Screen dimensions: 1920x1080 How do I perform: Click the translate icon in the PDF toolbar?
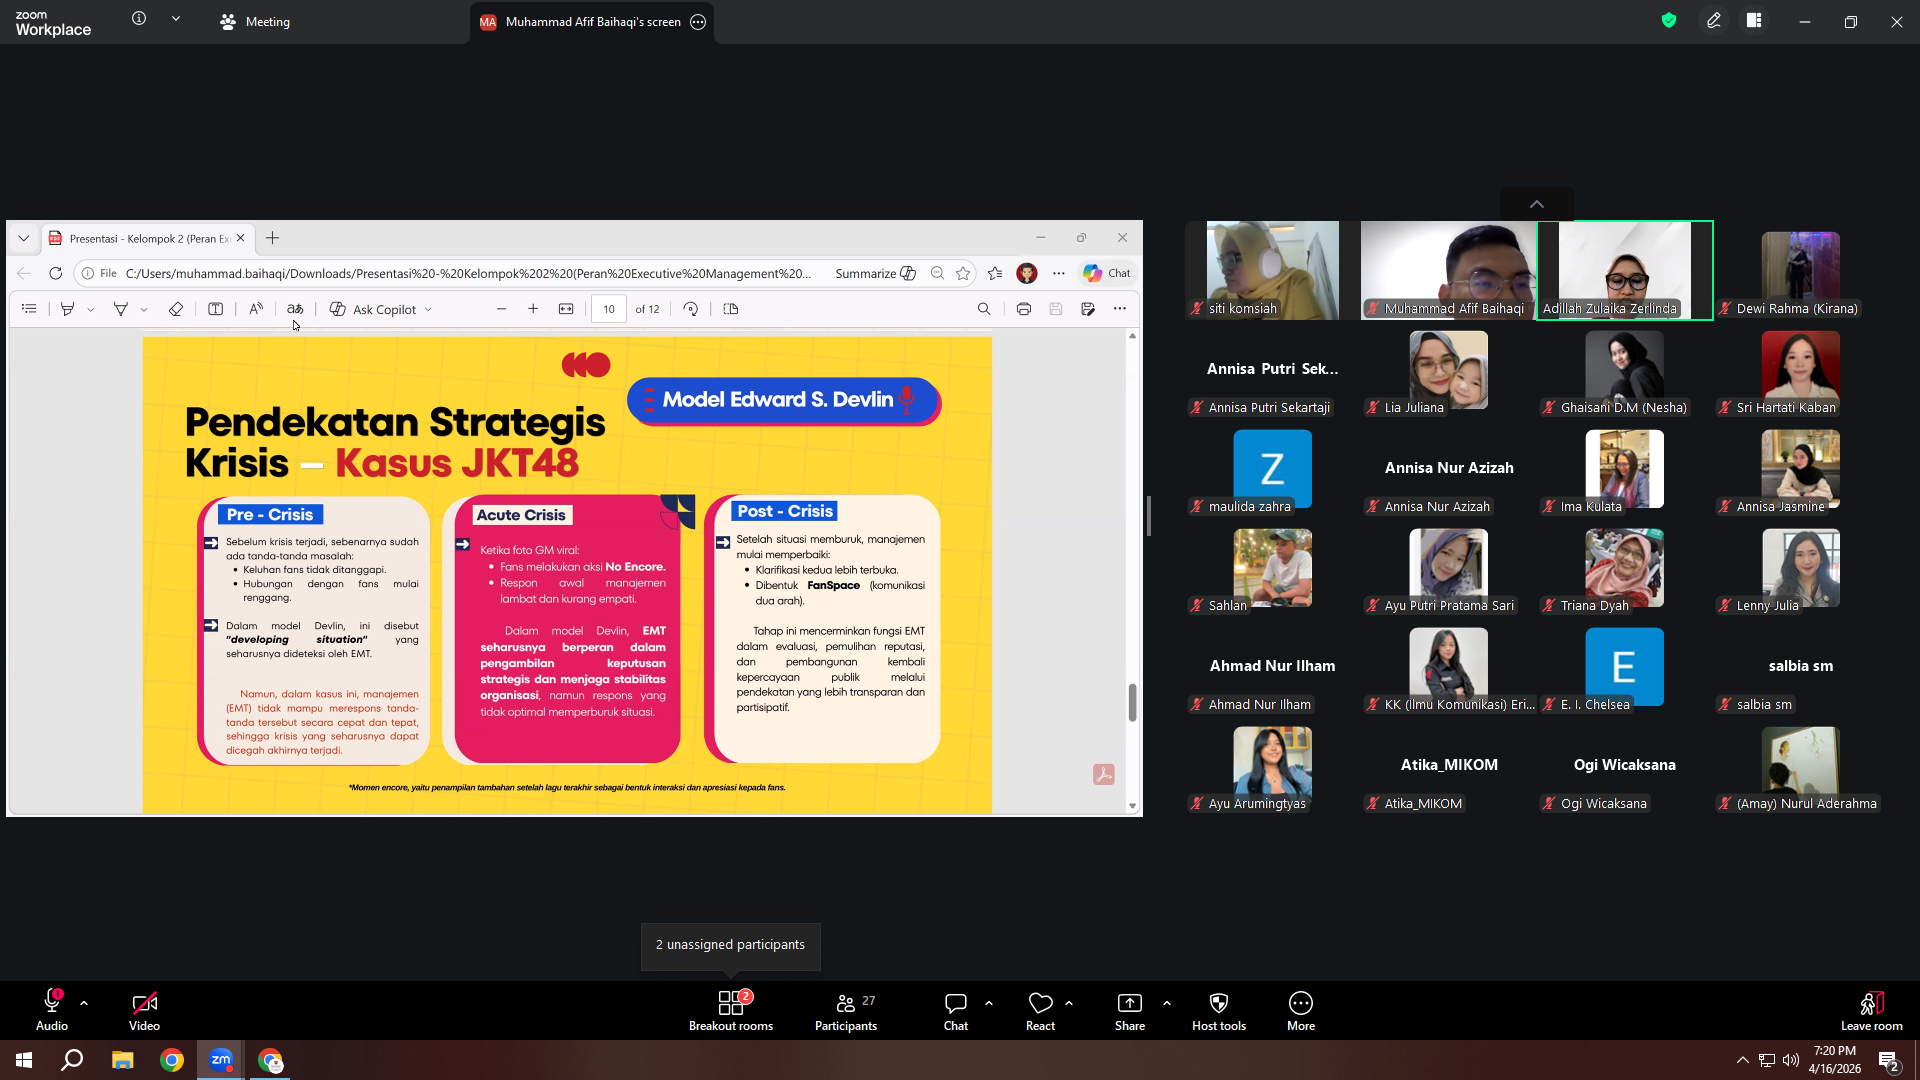pyautogui.click(x=295, y=309)
